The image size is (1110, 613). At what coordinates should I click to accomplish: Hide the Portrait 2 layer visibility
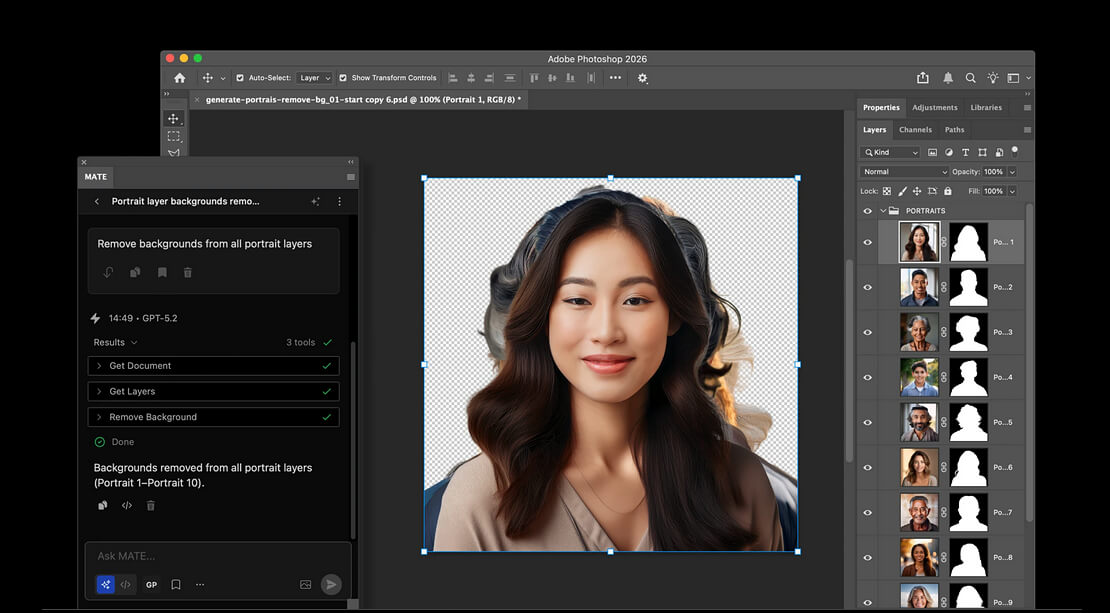tap(867, 287)
